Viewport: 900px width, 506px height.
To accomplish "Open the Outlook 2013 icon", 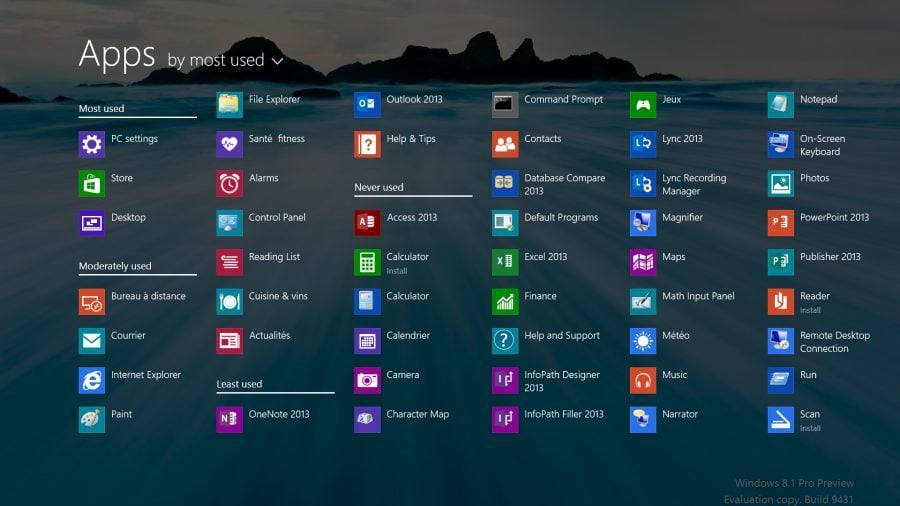I will [x=367, y=104].
